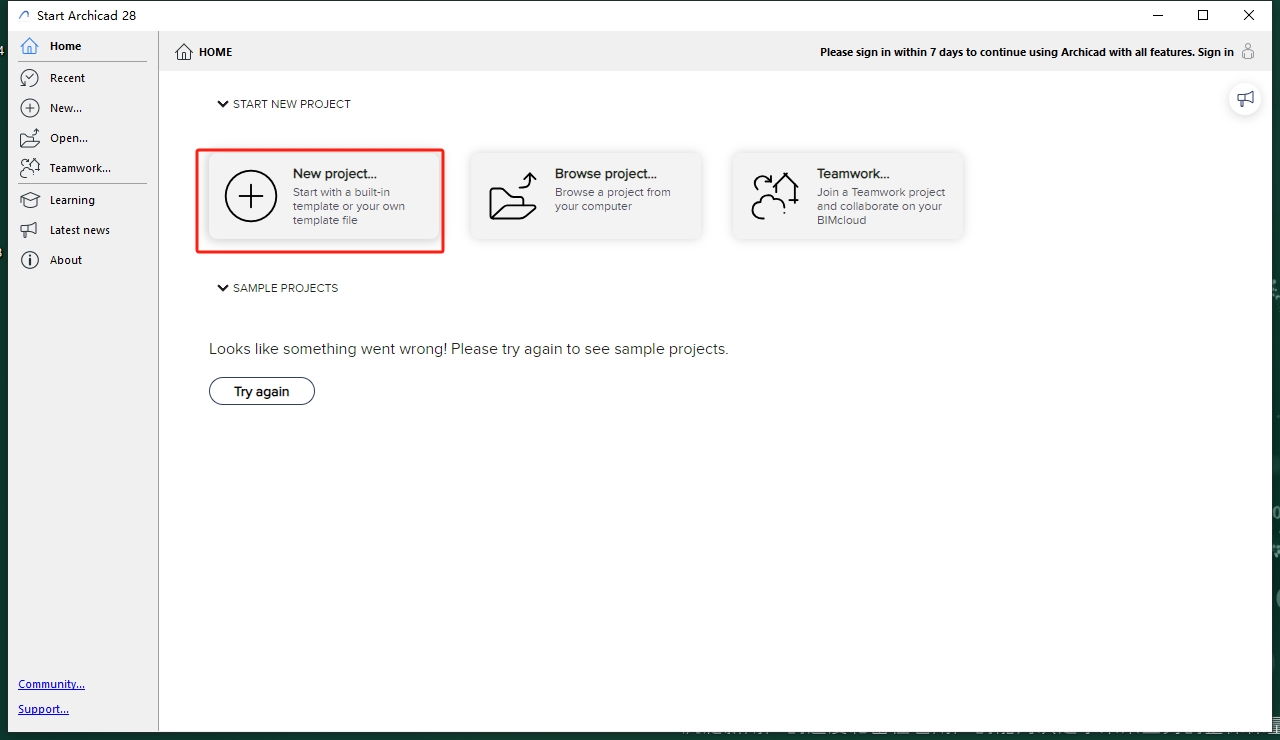Click the Sign in link in header

coord(1215,52)
